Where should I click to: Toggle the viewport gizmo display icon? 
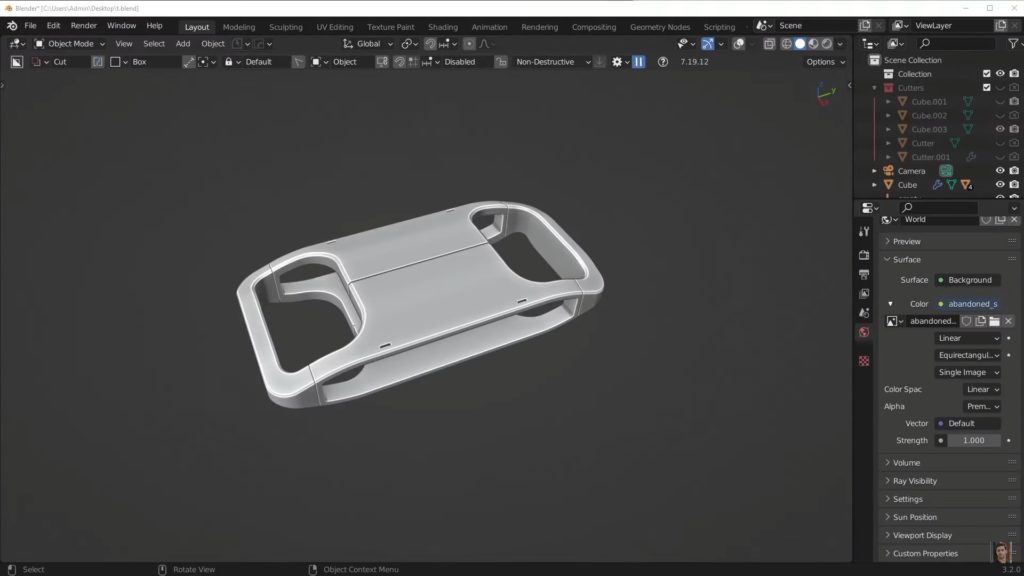point(708,44)
